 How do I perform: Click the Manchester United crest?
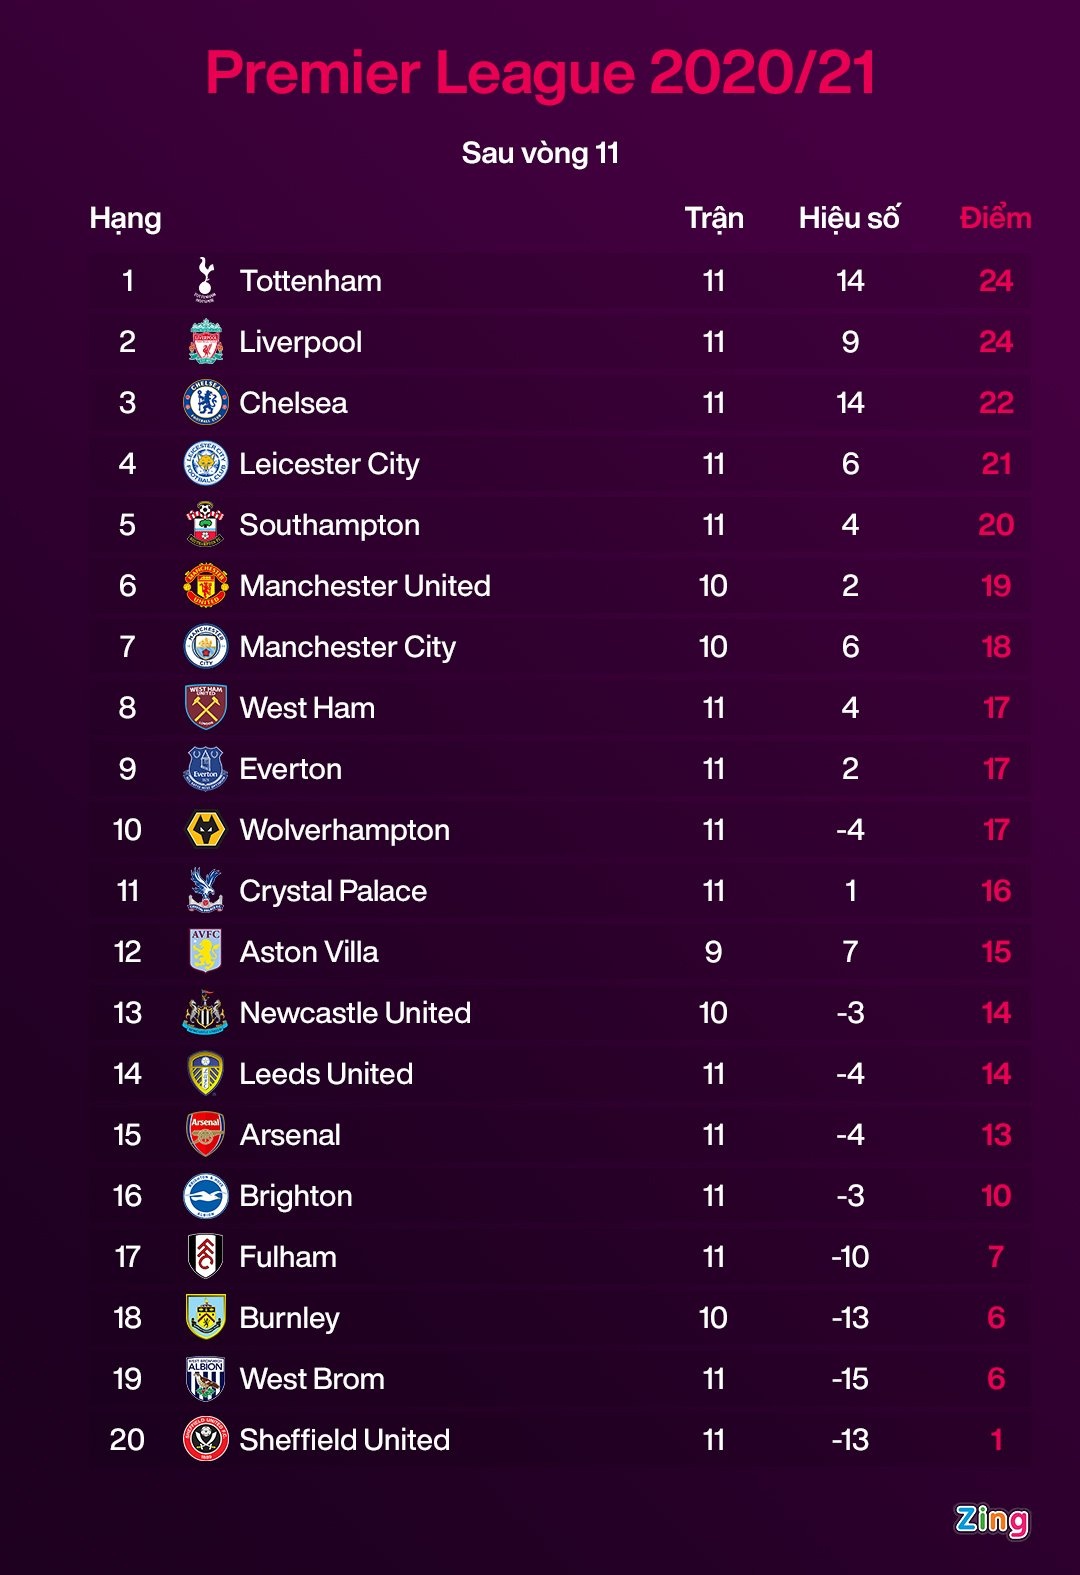[206, 586]
